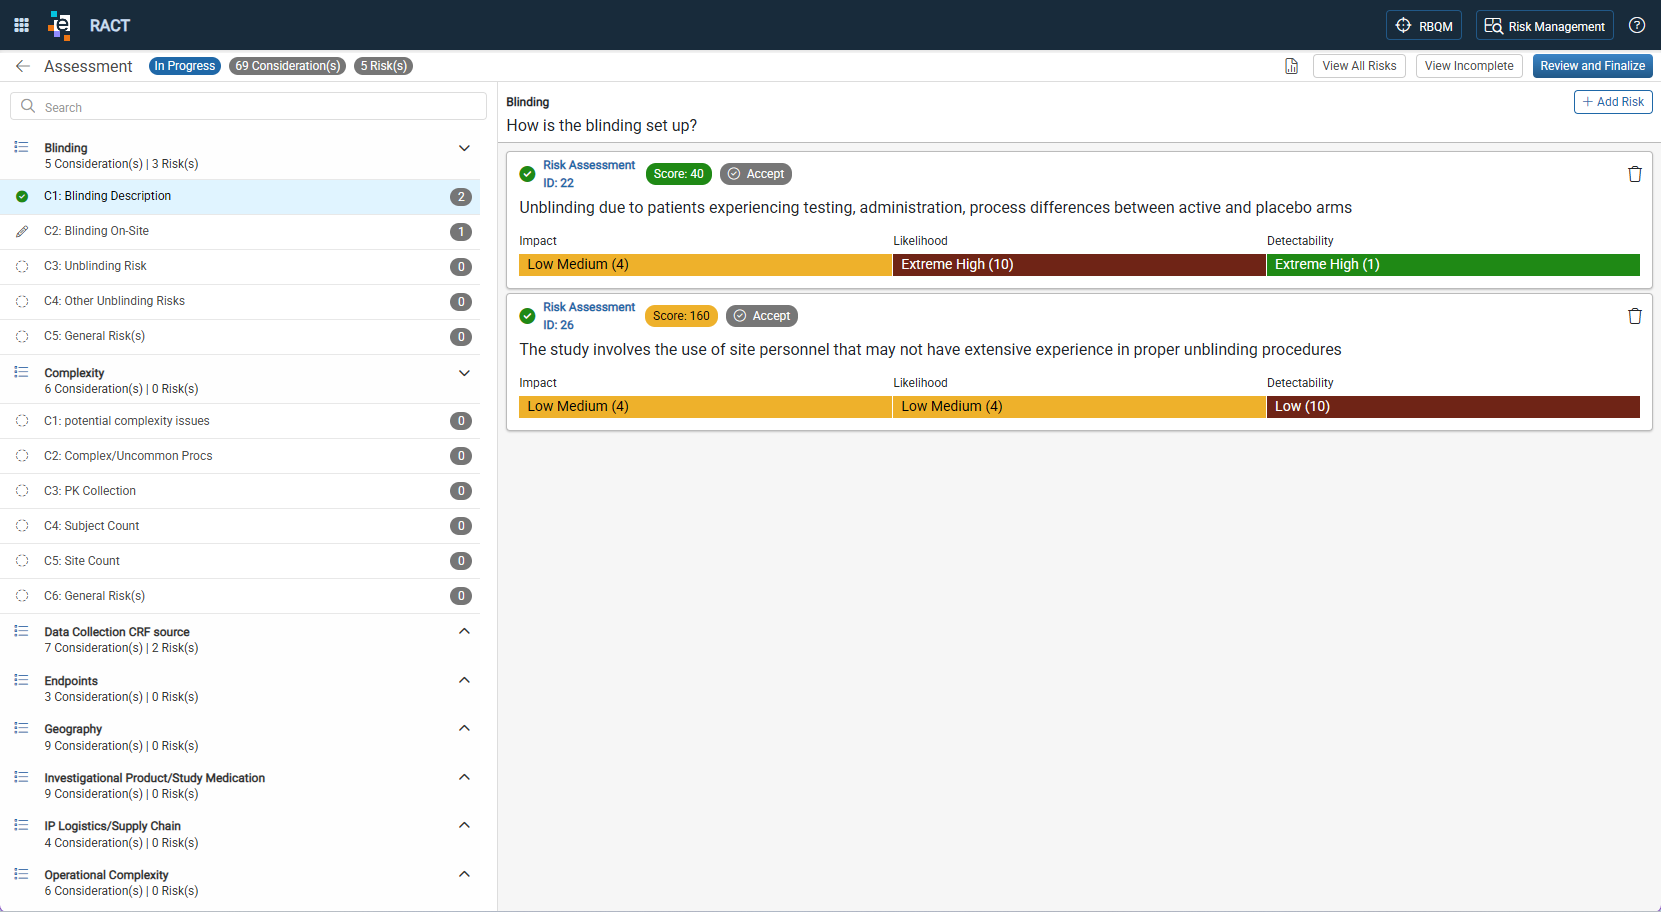Expand the Endpoints section
1661x912 pixels.
pos(464,680)
